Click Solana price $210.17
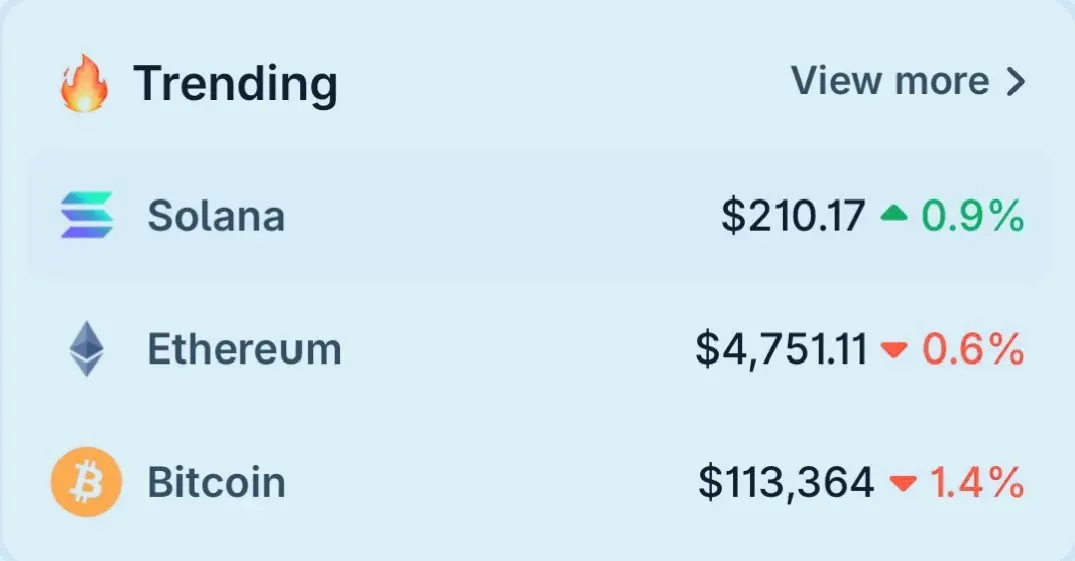This screenshot has height=561, width=1075. [x=793, y=215]
